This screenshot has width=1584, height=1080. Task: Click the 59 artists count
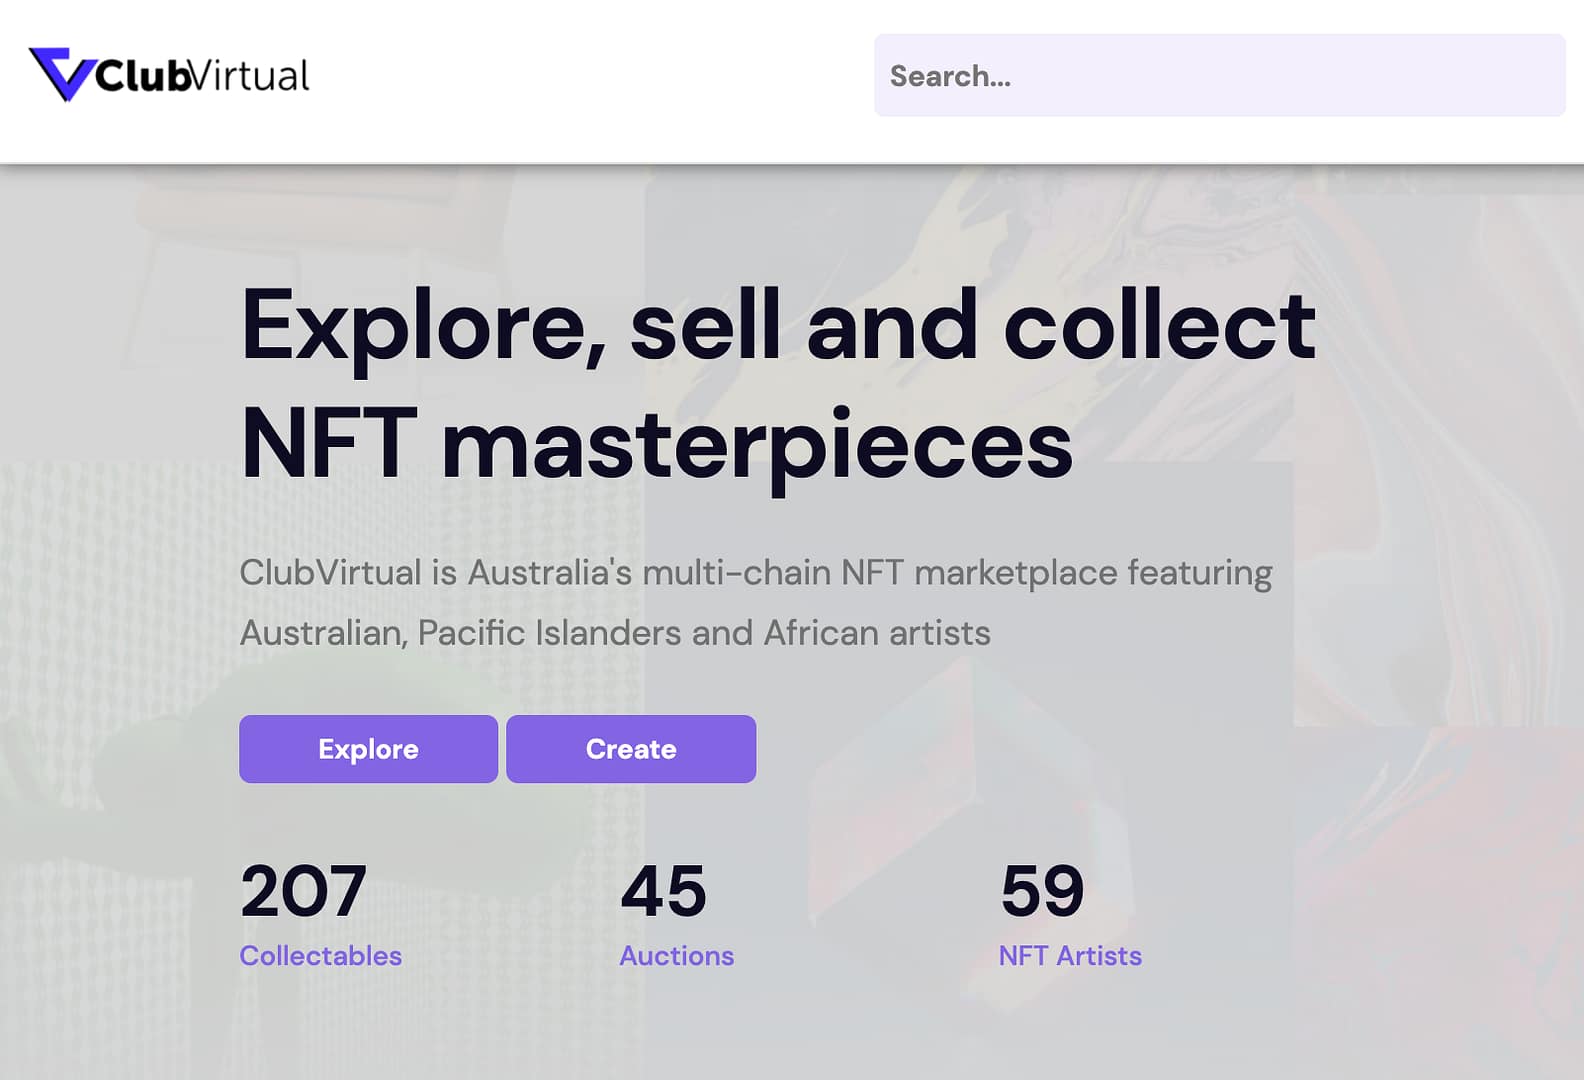coord(1042,891)
